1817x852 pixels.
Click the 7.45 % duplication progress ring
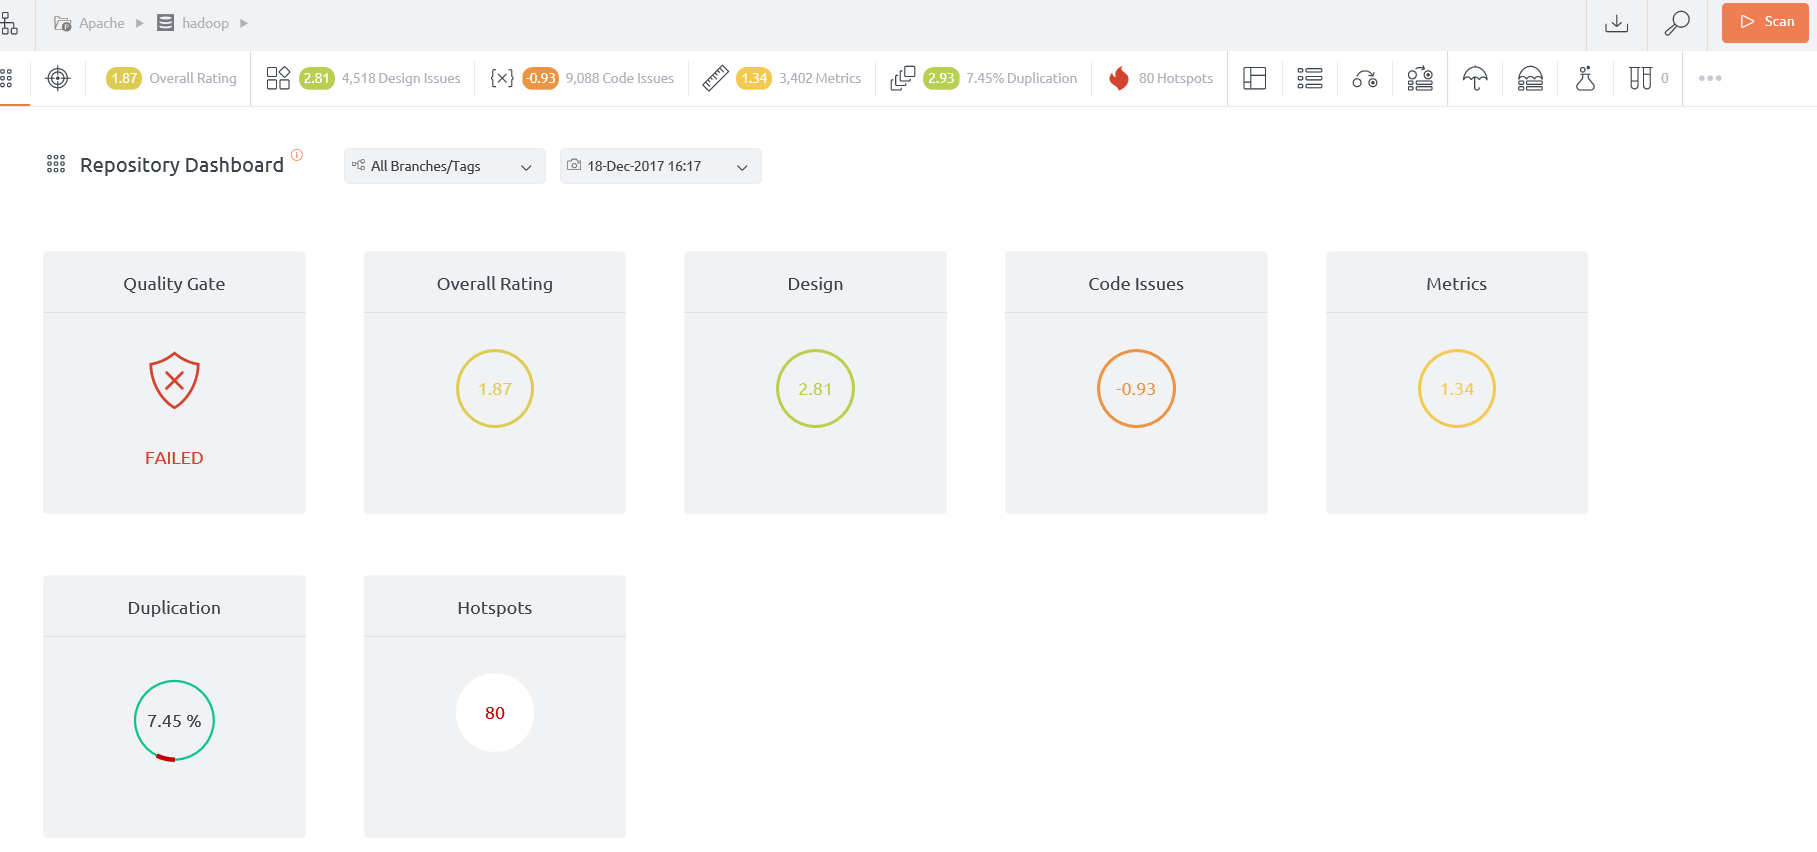pyautogui.click(x=174, y=721)
